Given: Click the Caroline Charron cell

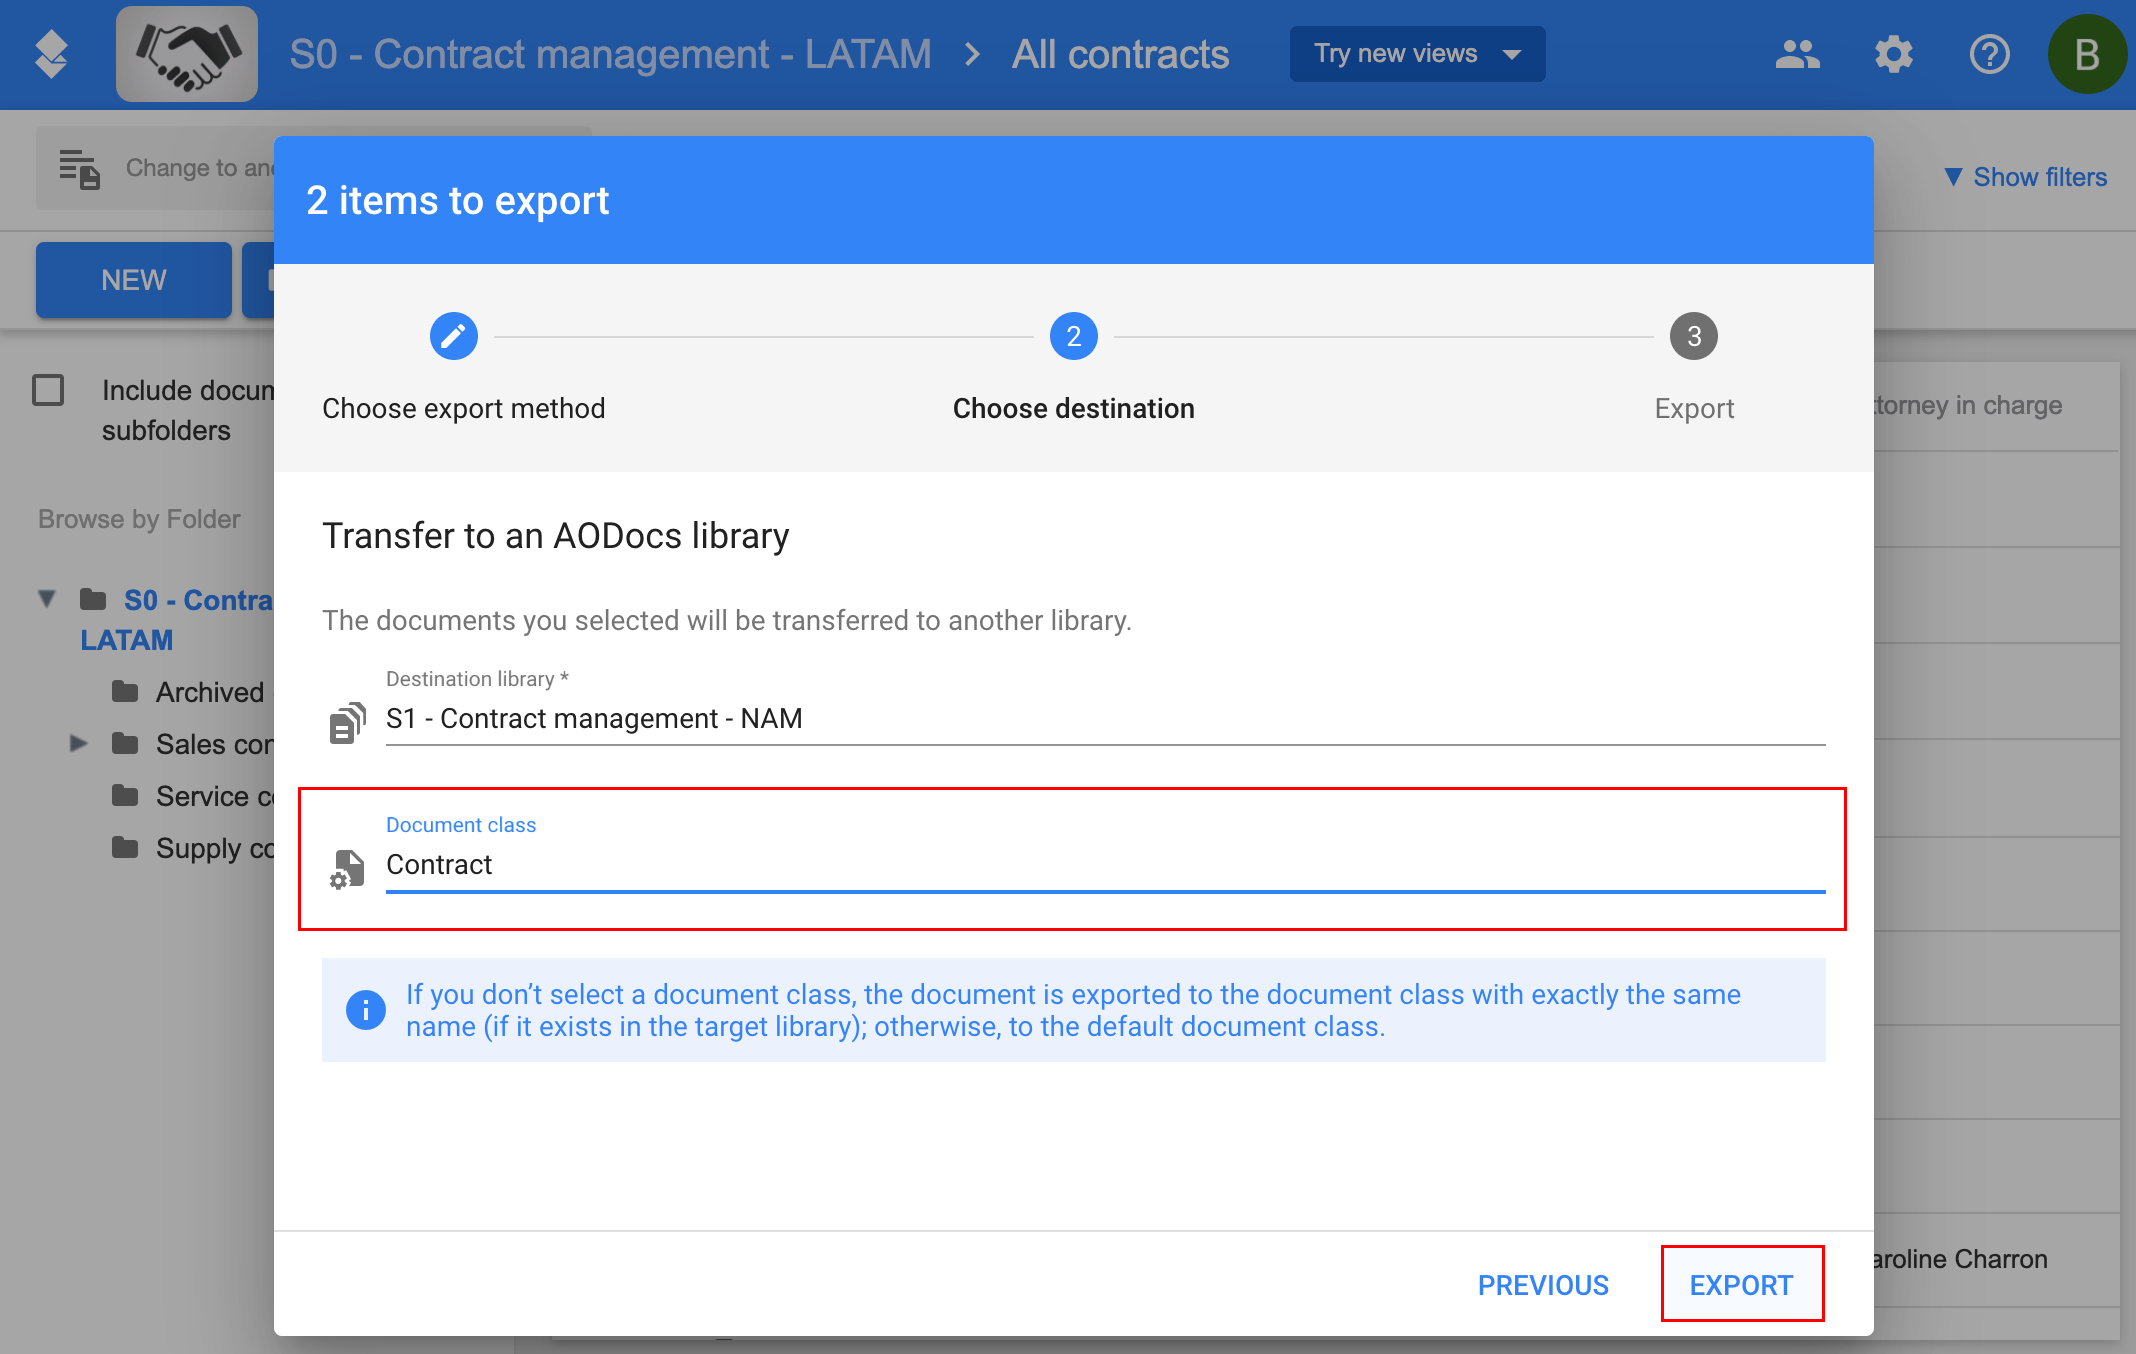Looking at the screenshot, I should 1960,1259.
